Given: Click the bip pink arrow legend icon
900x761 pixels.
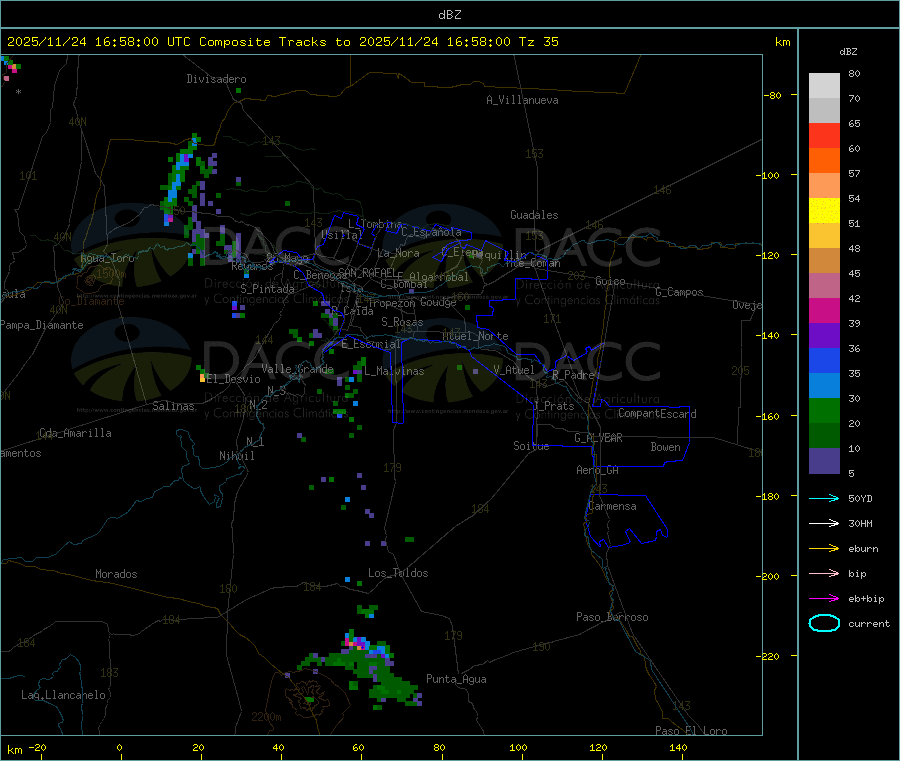Looking at the screenshot, I should (x=824, y=573).
